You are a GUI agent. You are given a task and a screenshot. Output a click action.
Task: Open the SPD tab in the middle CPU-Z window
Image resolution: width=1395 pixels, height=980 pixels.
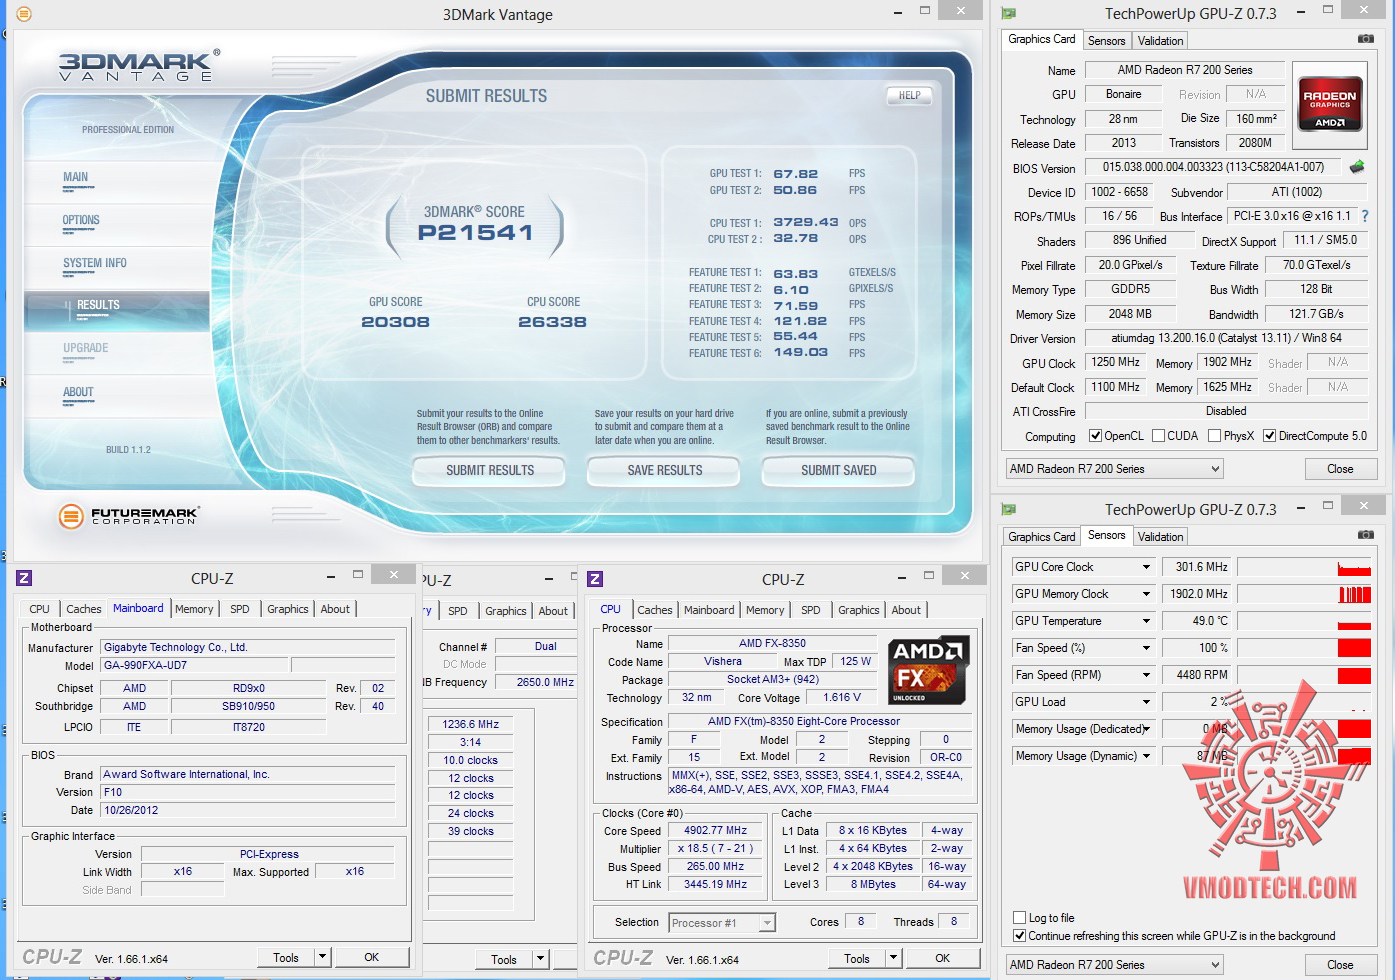point(458,611)
